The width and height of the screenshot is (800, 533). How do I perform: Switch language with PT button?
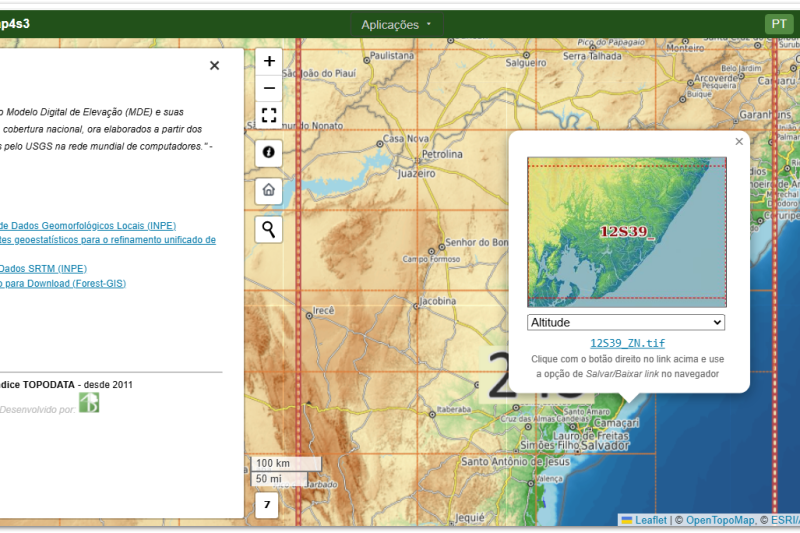(779, 24)
